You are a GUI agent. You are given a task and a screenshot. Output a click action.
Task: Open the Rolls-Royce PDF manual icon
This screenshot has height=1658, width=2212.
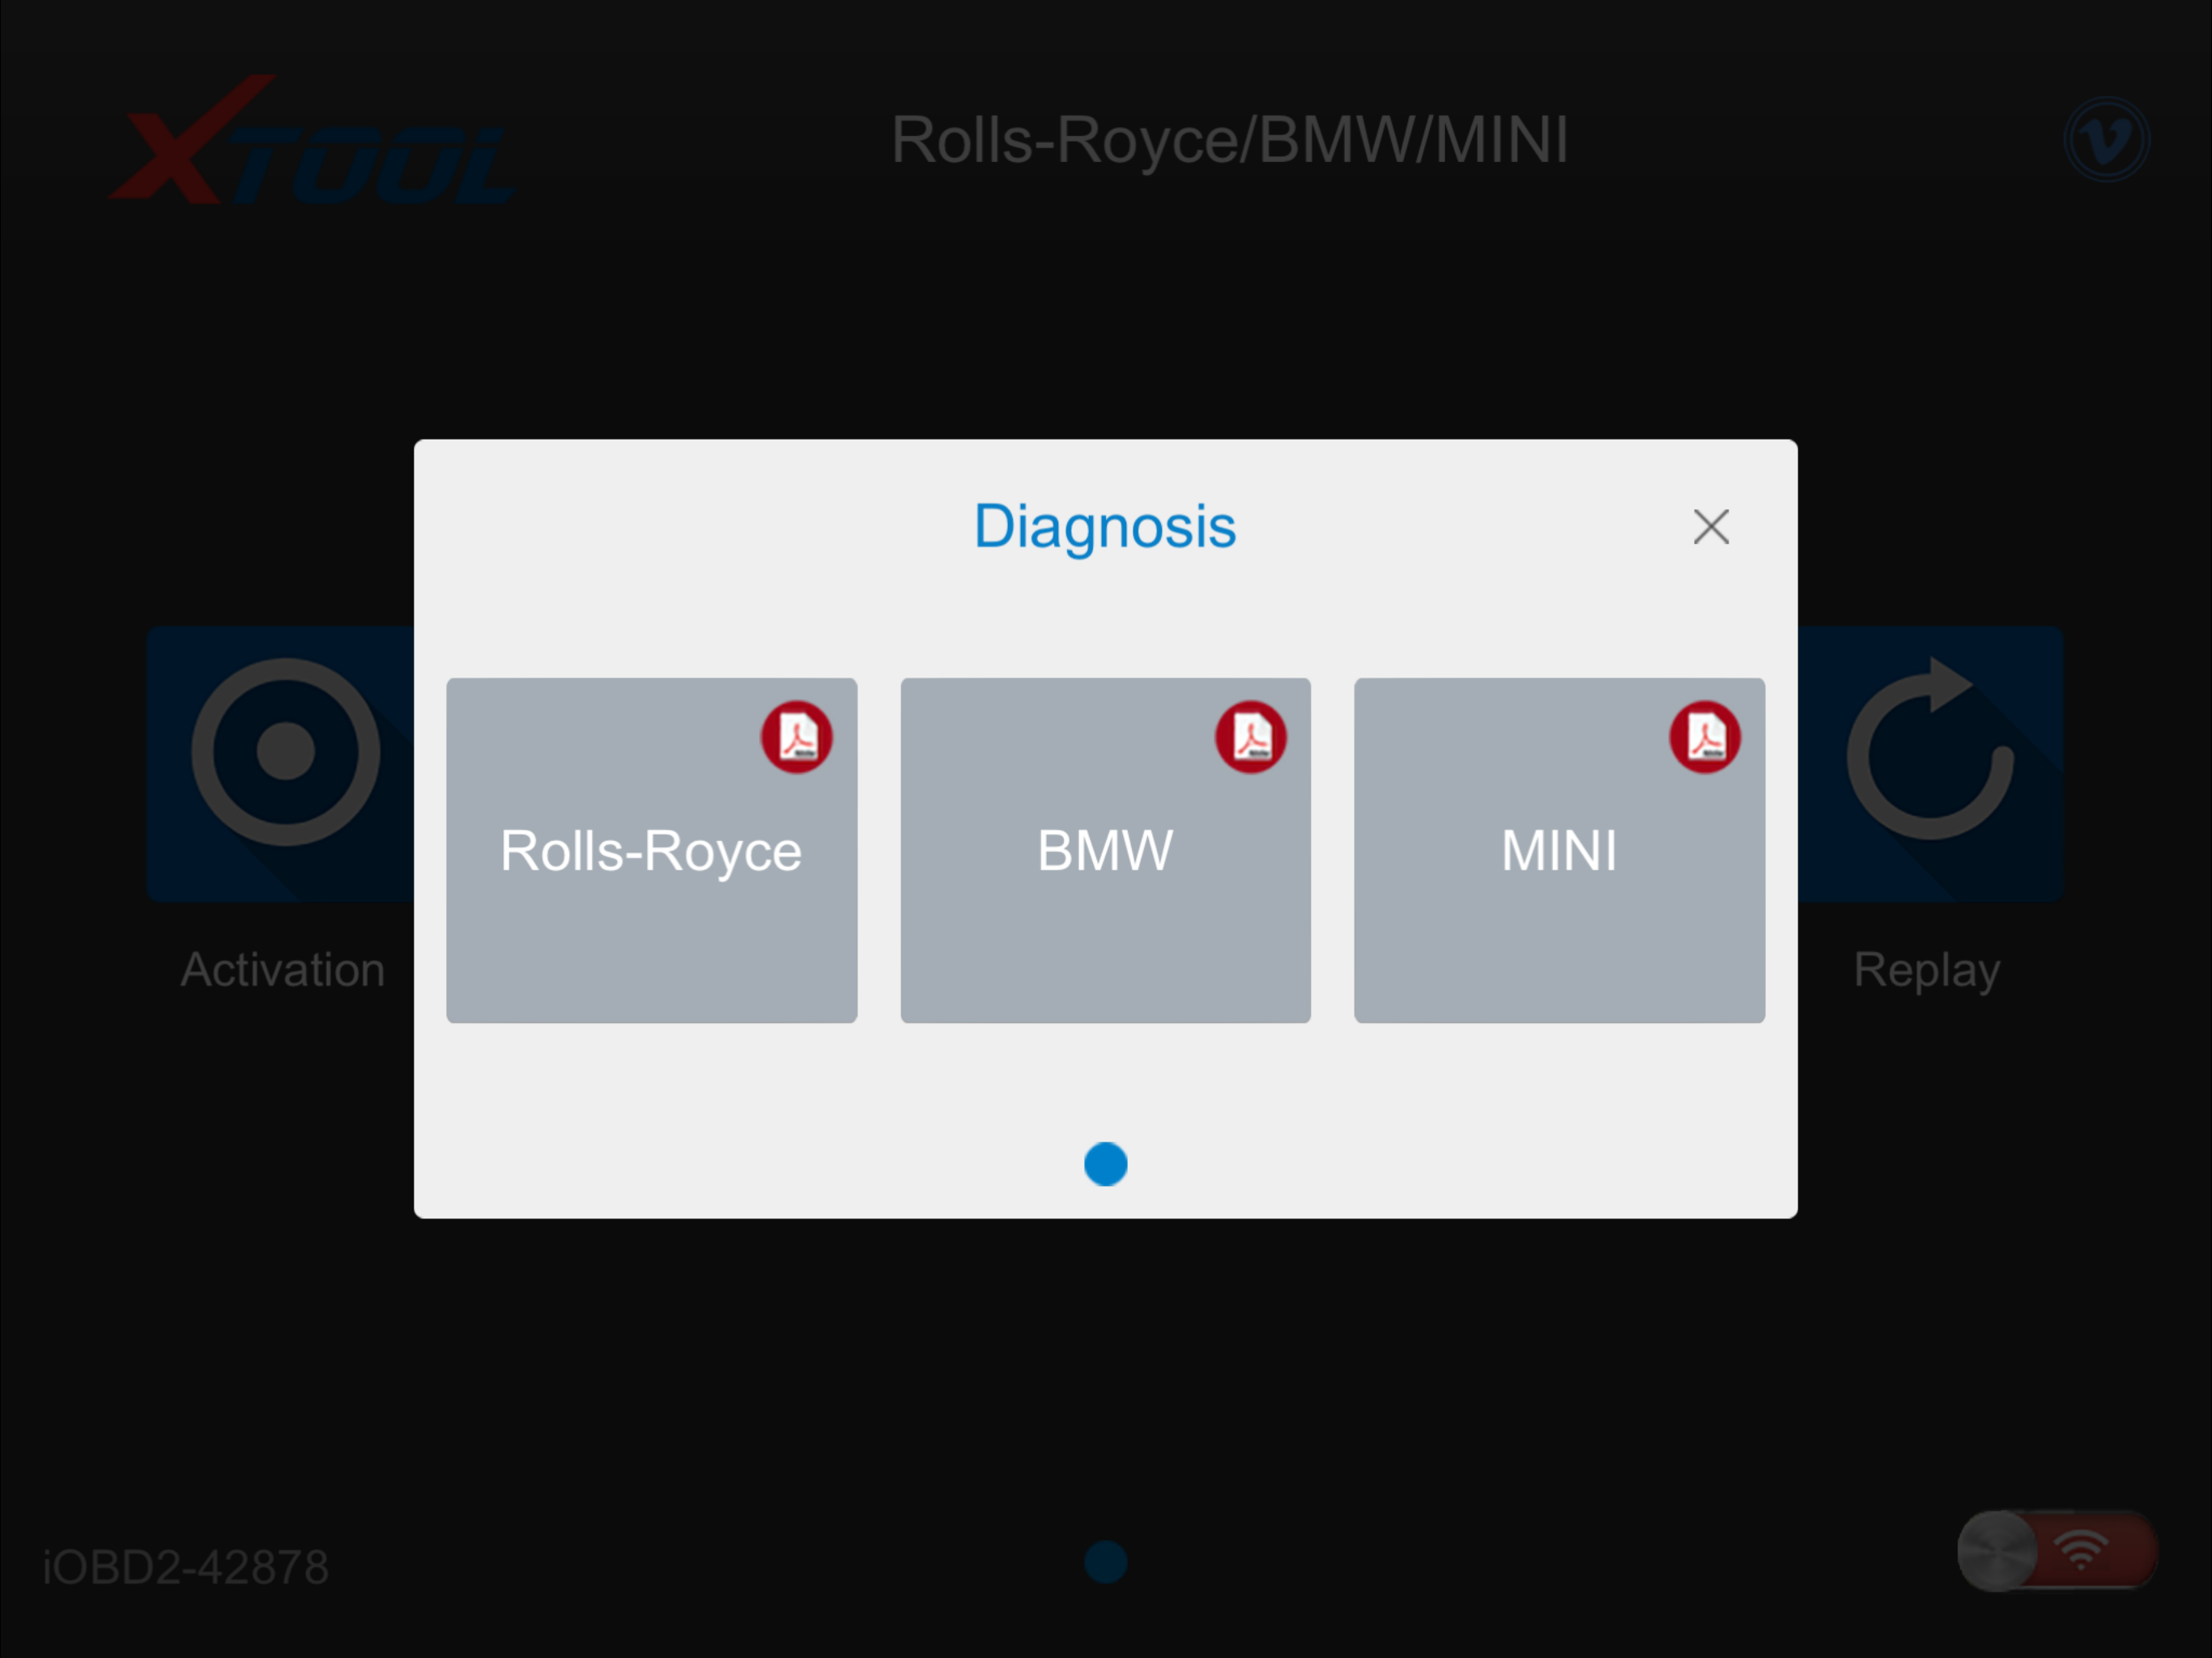click(x=796, y=737)
